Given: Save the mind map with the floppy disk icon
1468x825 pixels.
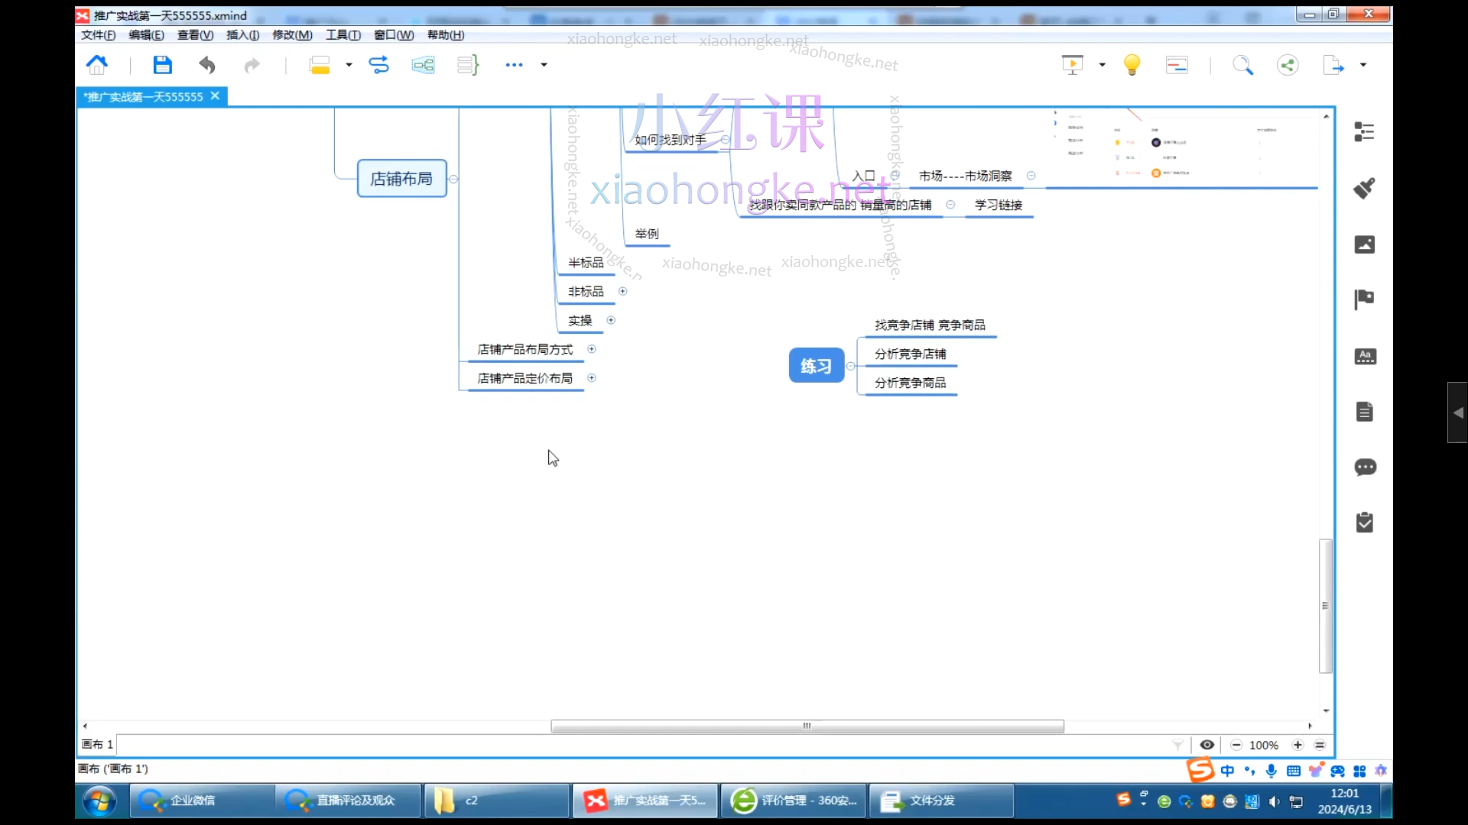Looking at the screenshot, I should 162,65.
